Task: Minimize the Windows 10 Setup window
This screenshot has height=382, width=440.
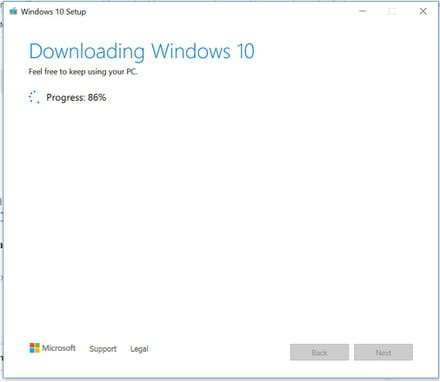Action: point(362,11)
